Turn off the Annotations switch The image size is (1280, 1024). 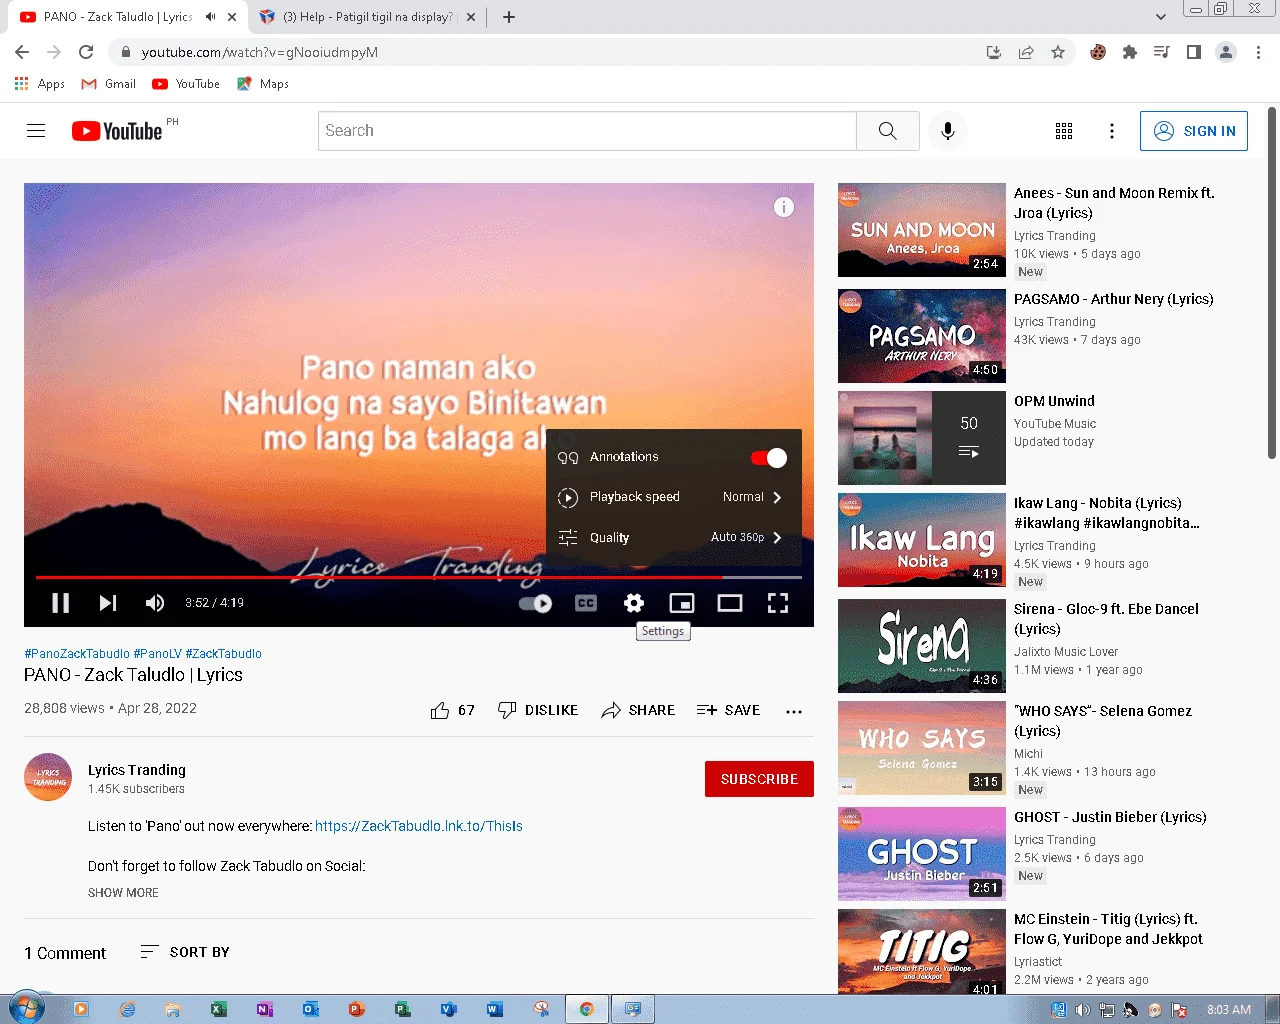769,457
